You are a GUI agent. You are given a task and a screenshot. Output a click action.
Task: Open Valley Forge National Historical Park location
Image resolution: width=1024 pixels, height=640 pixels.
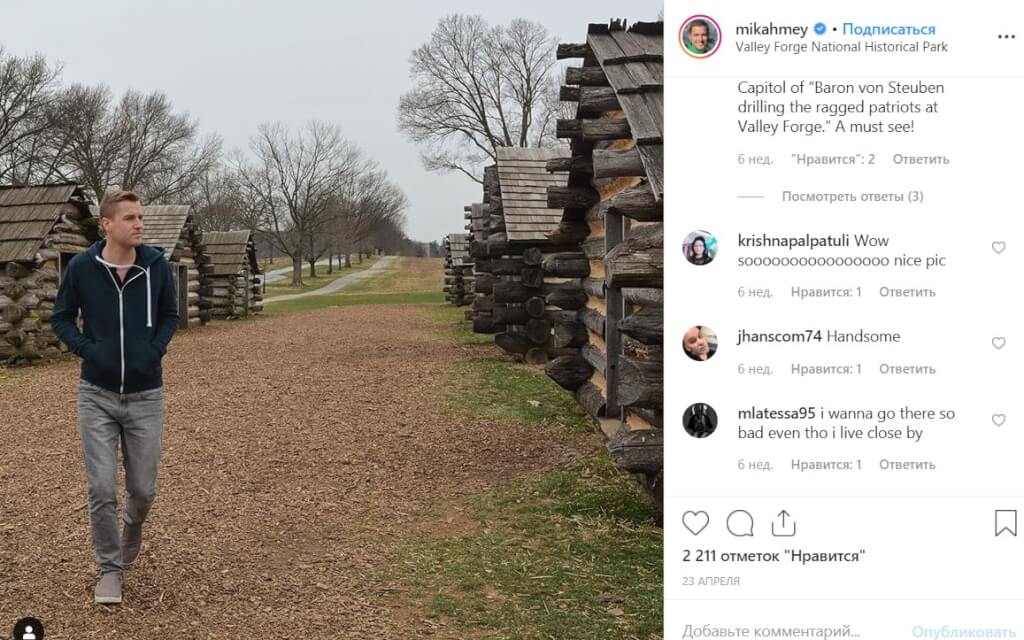tap(841, 47)
